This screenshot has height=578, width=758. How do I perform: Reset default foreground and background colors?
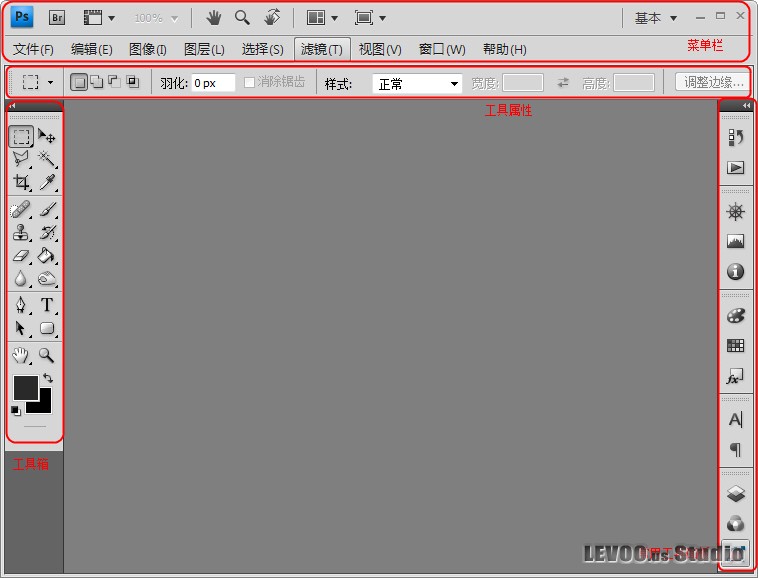(x=15, y=411)
